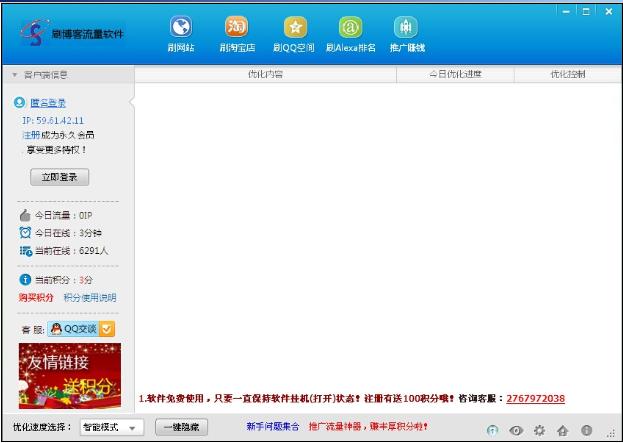
Task: Open the 刷QQ空间 star icon
Action: click(x=295, y=28)
